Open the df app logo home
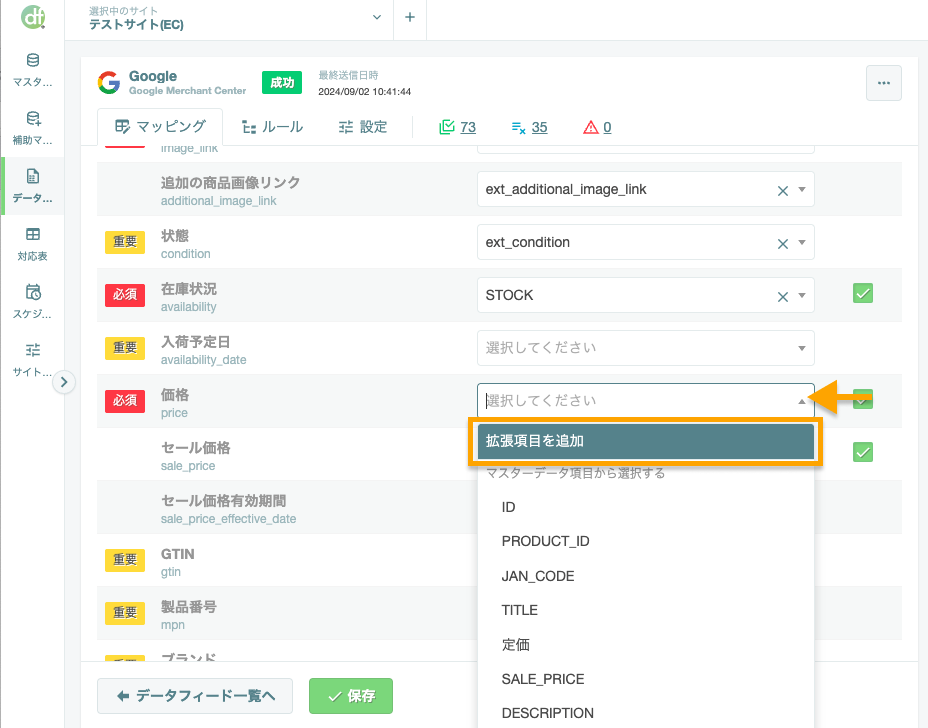This screenshot has height=728, width=928. coord(33,17)
